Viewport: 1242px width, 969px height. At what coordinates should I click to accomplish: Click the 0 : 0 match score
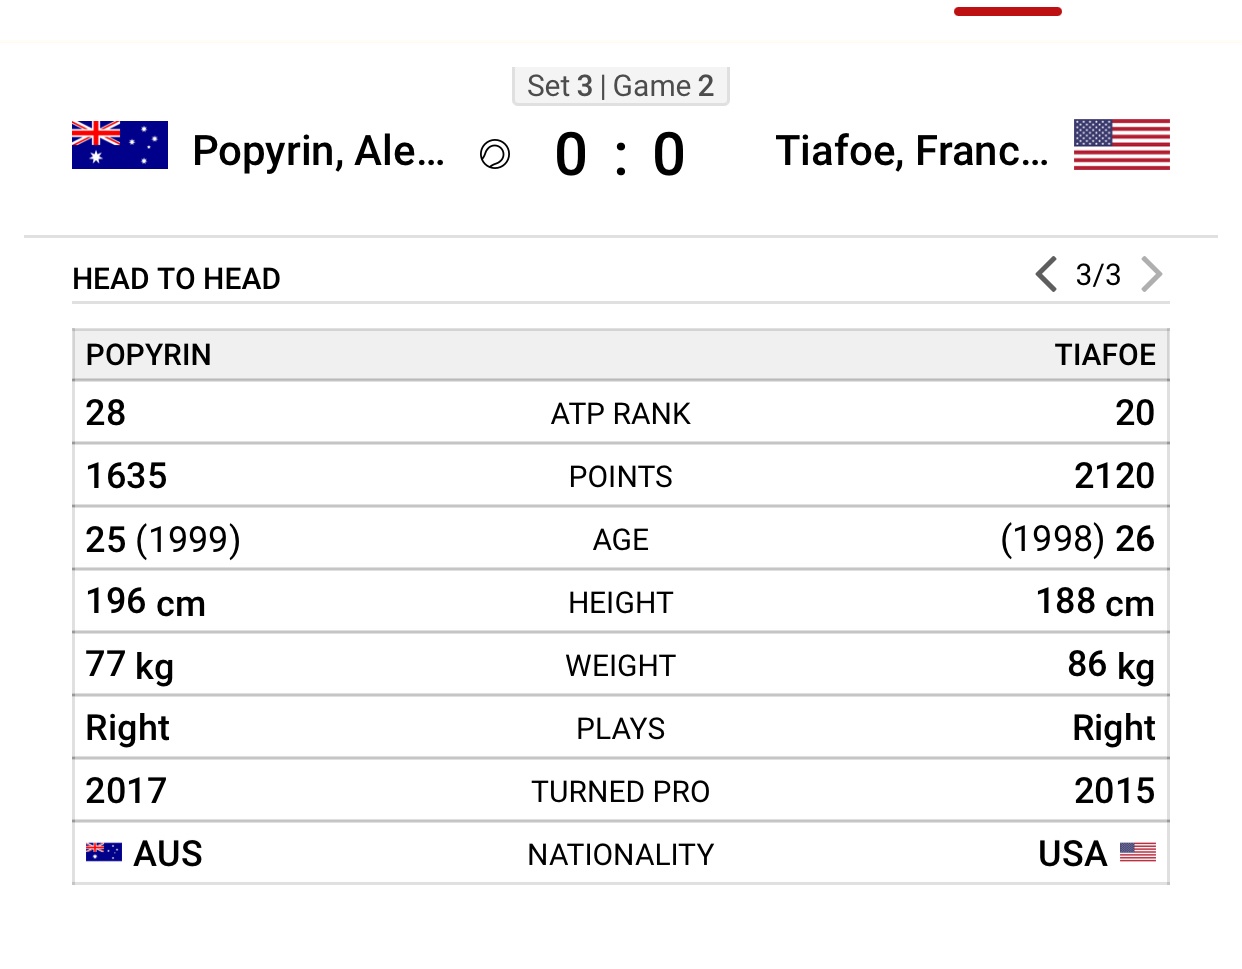click(620, 155)
